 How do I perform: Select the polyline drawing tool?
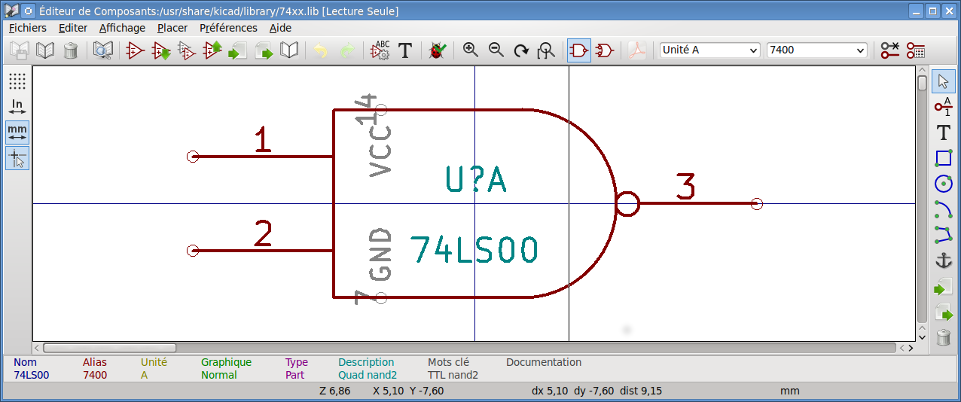click(944, 235)
